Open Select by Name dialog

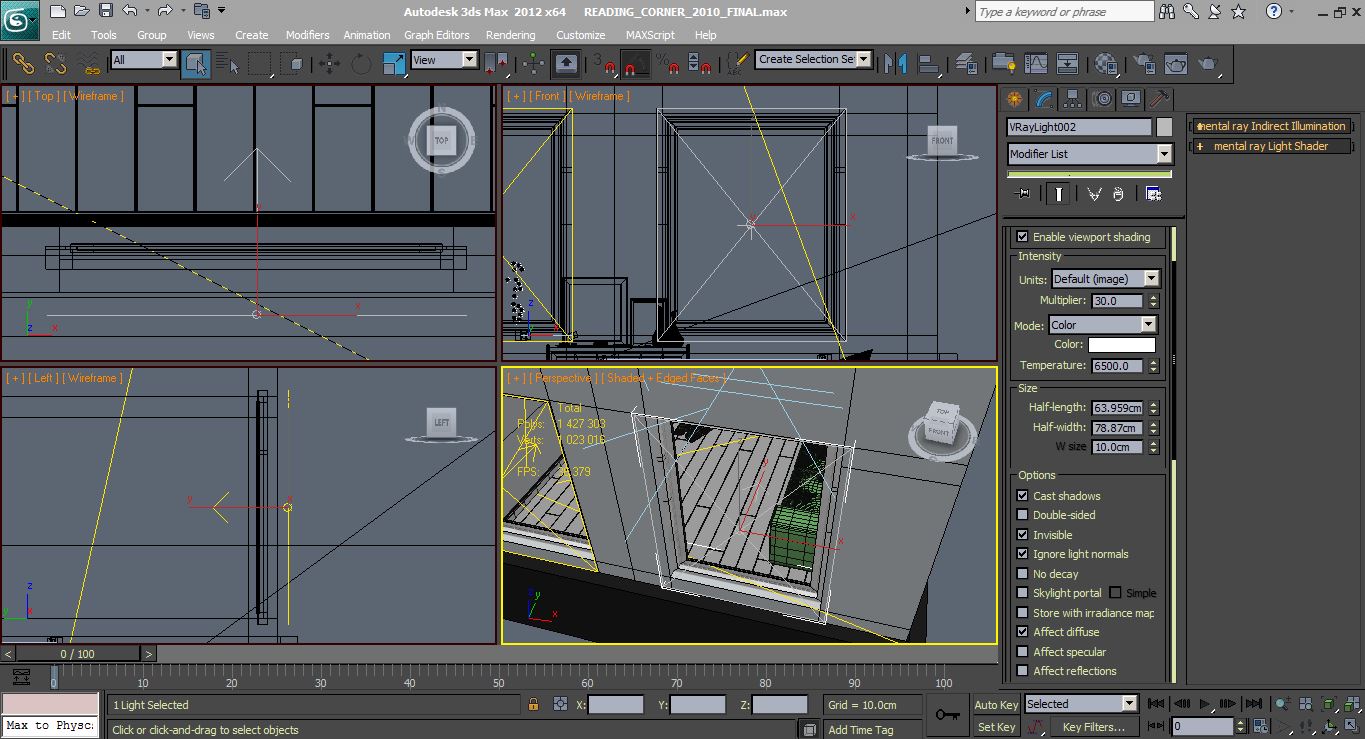(x=228, y=64)
